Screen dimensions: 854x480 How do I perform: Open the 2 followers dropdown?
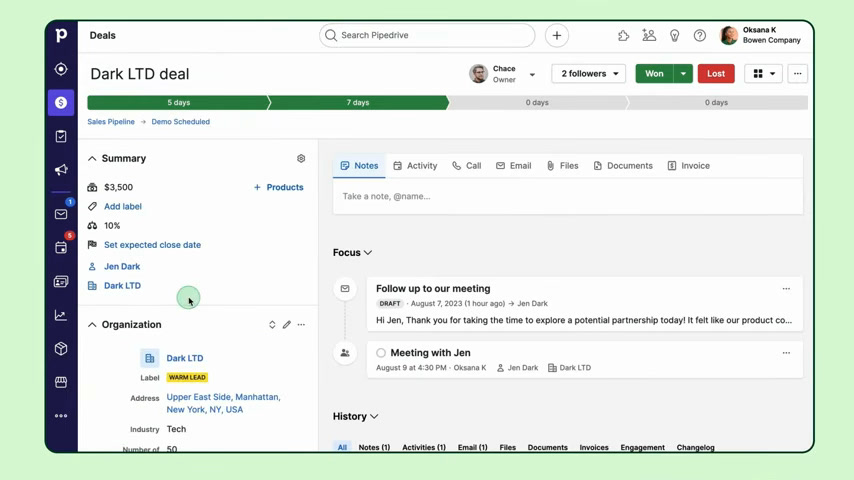point(588,74)
